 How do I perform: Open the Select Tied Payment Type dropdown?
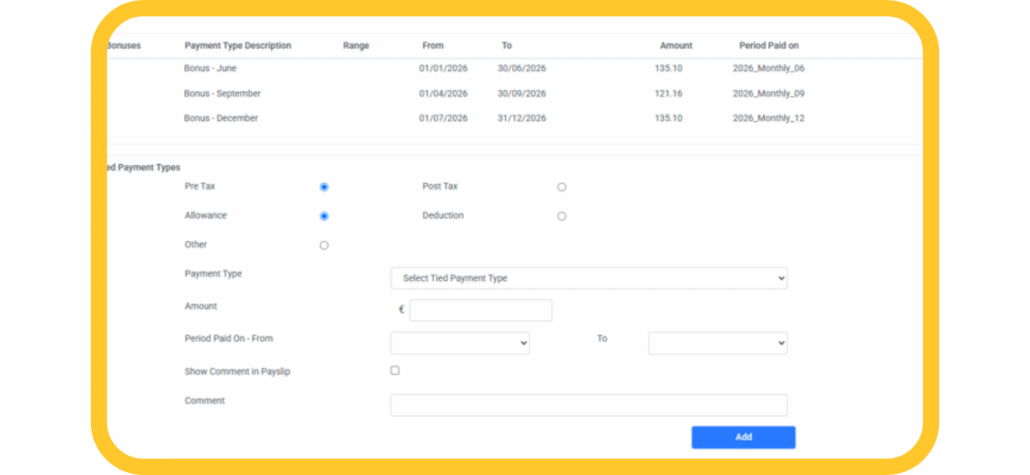coord(589,278)
